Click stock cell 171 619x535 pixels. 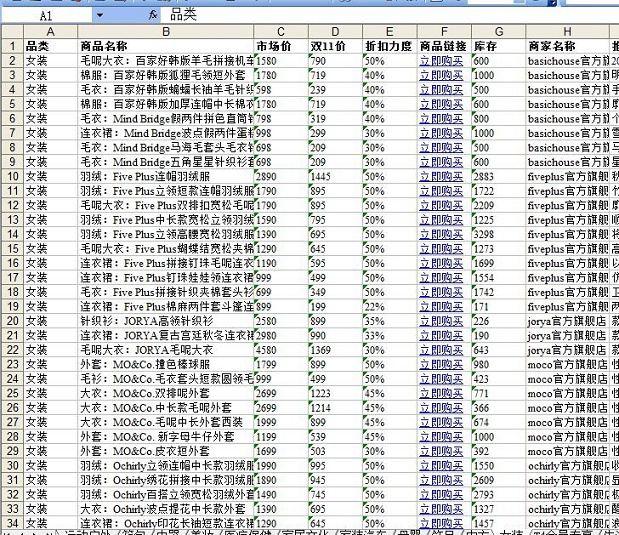(x=499, y=306)
